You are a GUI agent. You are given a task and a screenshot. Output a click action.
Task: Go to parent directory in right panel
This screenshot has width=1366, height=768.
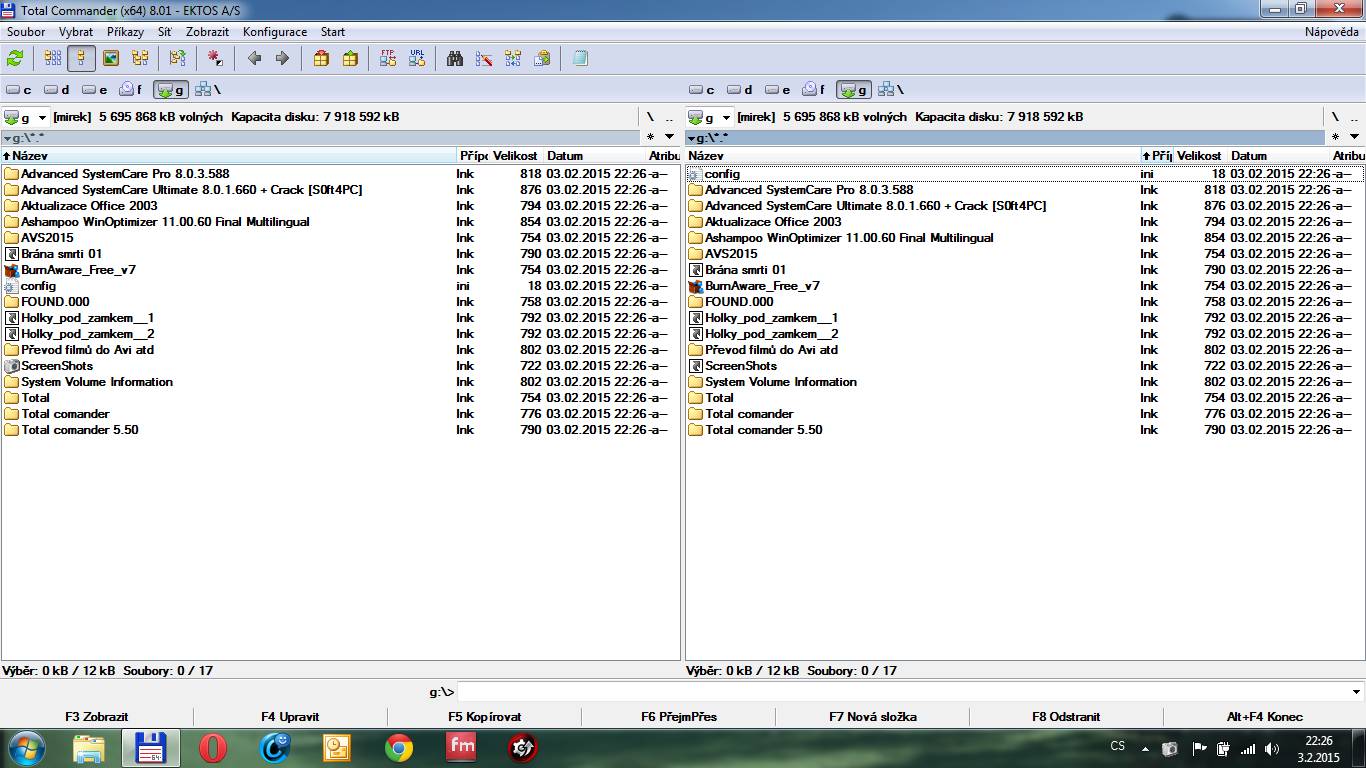pos(1354,117)
